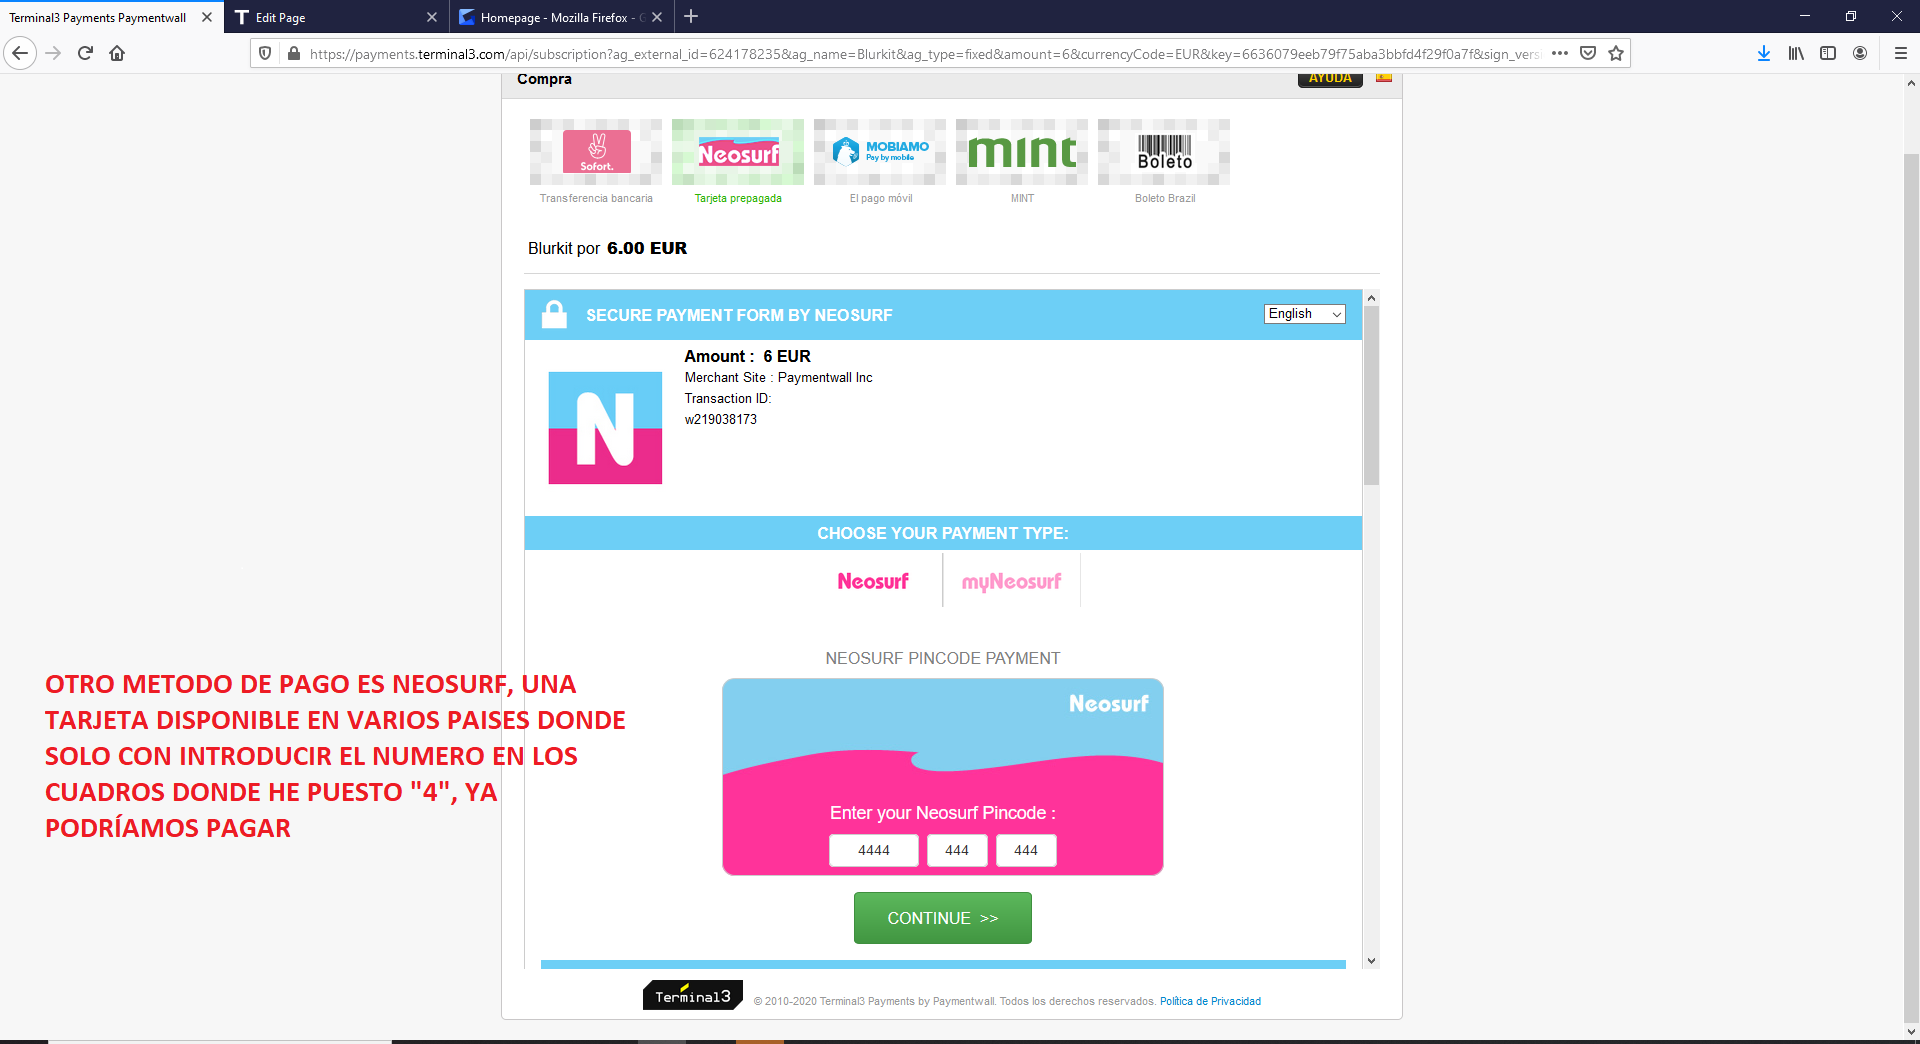Close the Terminal3 Payments tab
Viewport: 1920px width, 1044px height.
[x=207, y=17]
